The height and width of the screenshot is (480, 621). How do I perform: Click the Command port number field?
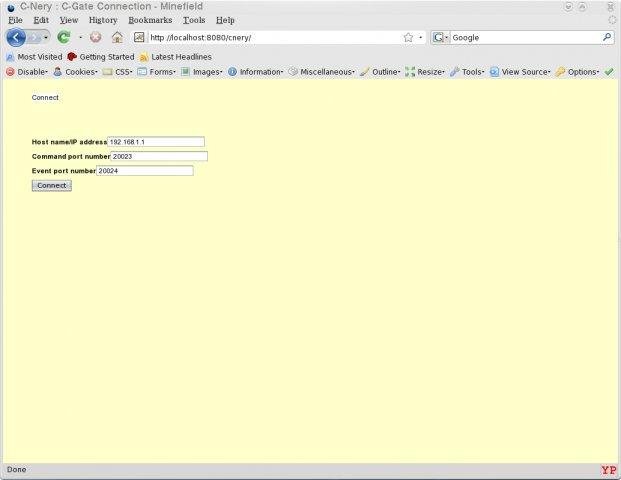click(x=159, y=156)
